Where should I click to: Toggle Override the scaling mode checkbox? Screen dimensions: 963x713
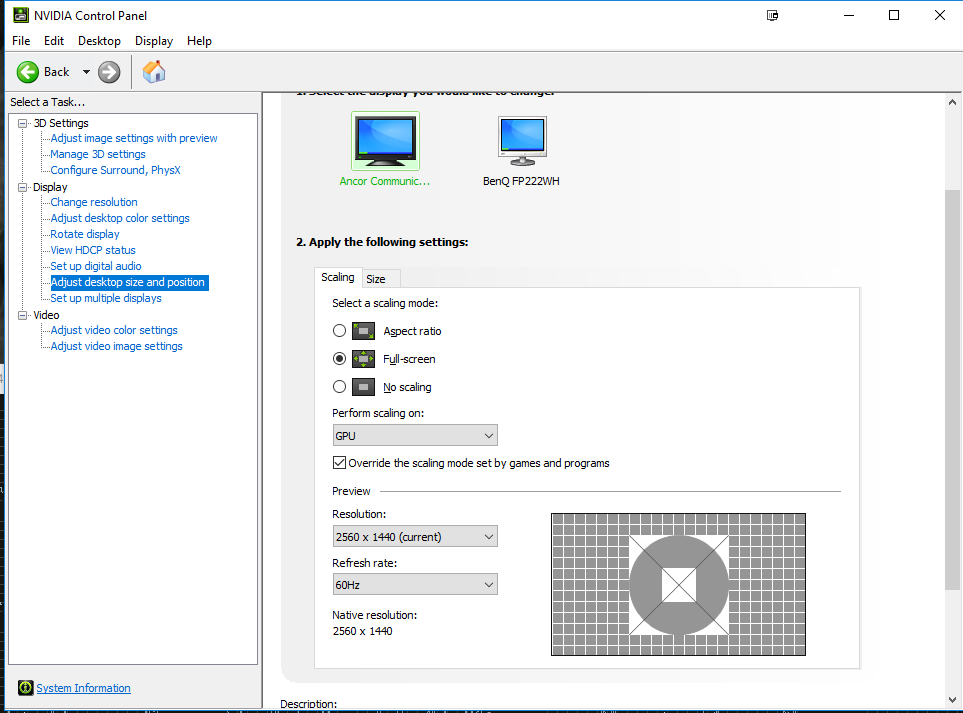click(x=339, y=463)
